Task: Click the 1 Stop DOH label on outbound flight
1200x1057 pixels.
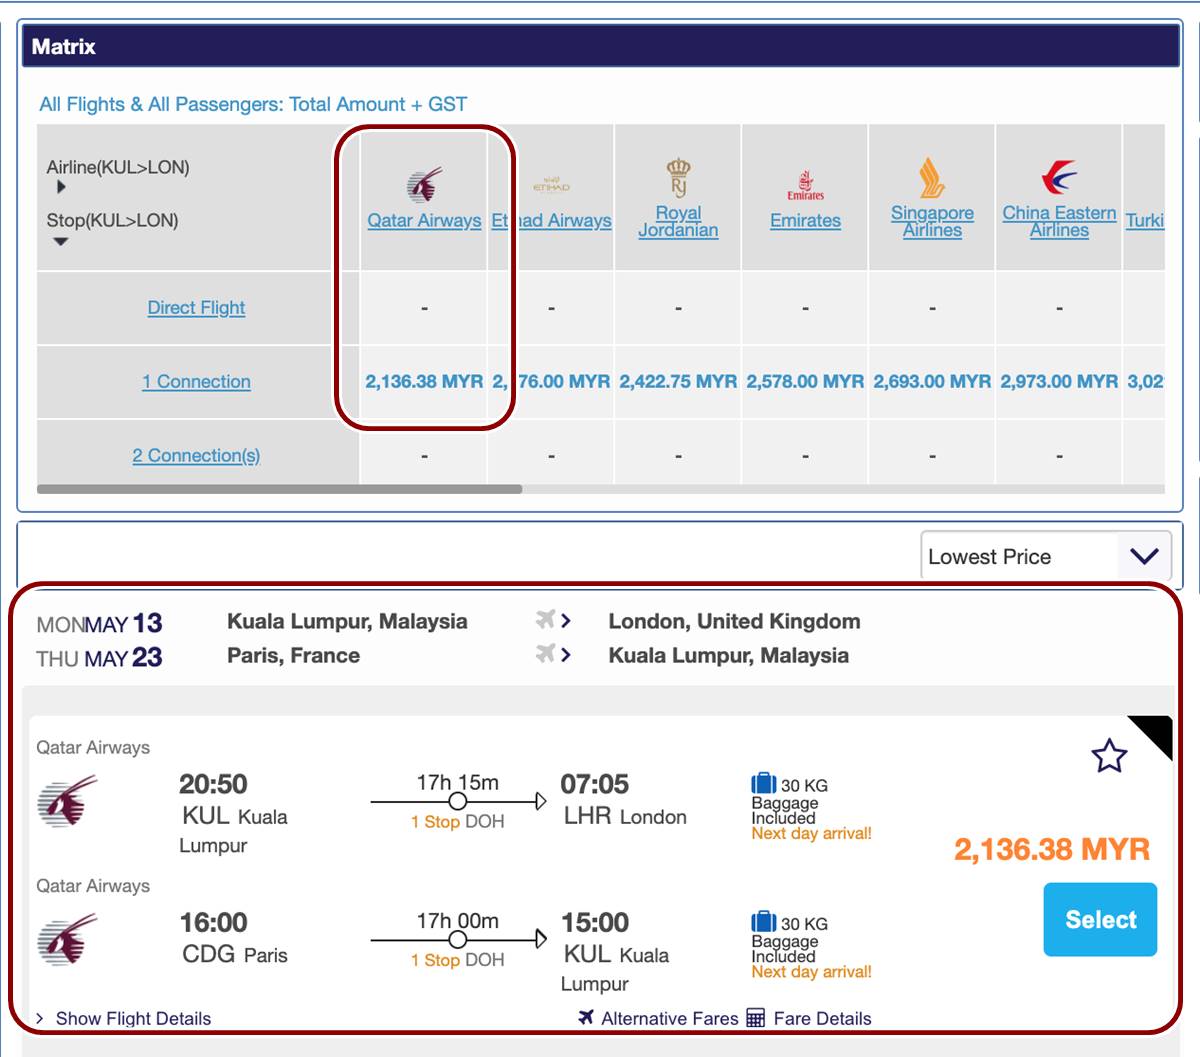Action: (x=457, y=821)
